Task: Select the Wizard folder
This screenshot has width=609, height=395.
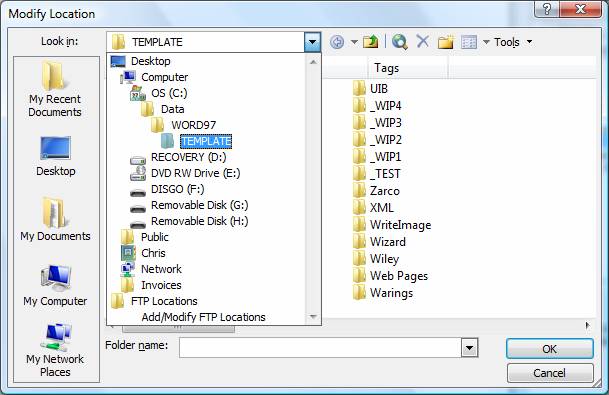Action: click(x=379, y=242)
